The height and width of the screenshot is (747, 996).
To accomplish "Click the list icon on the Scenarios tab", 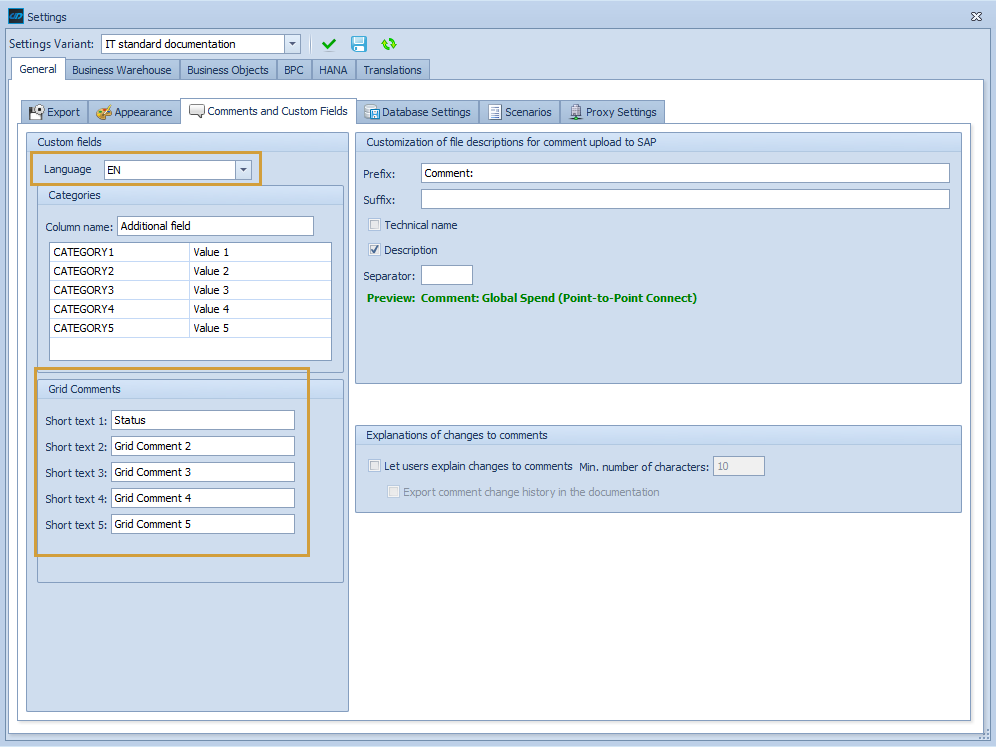I will tap(493, 112).
